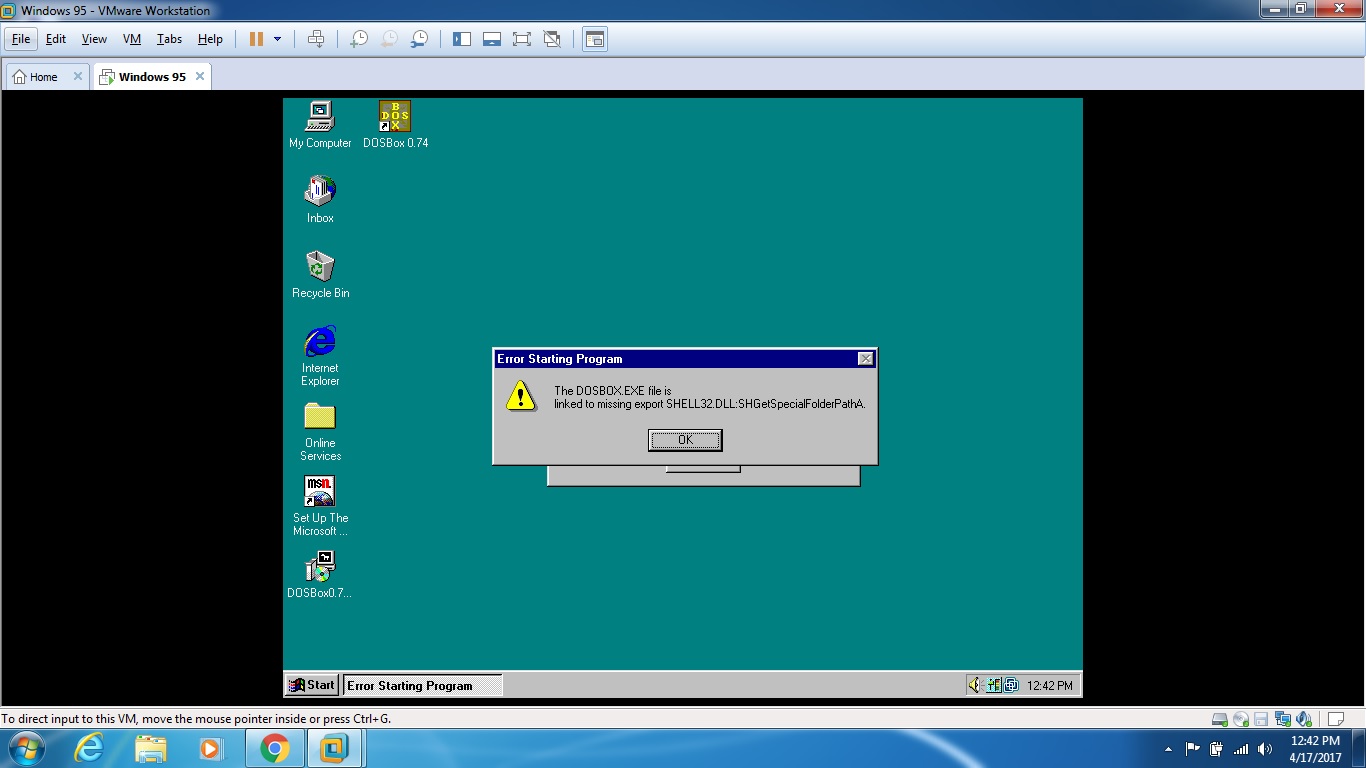This screenshot has width=1366, height=768.
Task: Open the Windows 7 volume control
Action: pos(1265,749)
